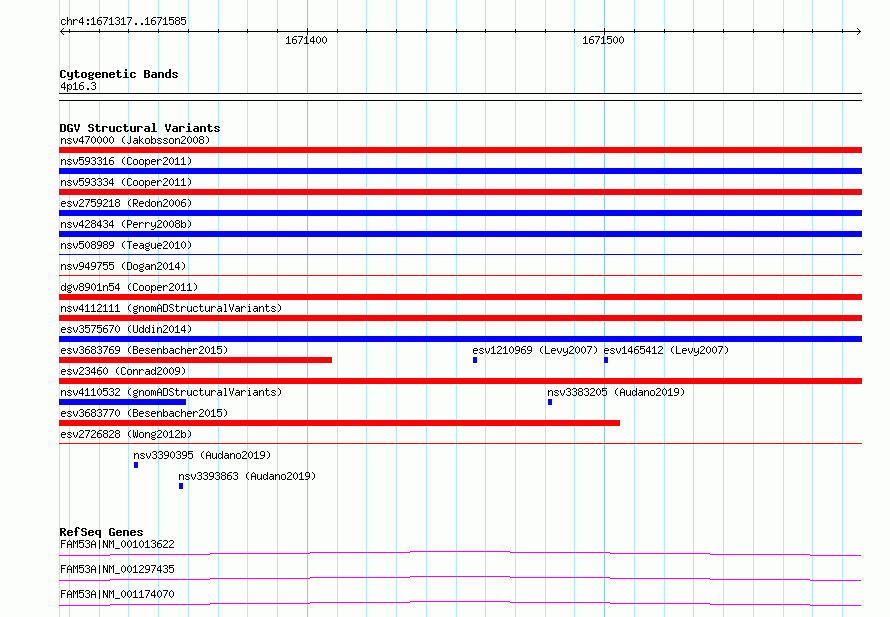
Task: Open FAM53A|NM_001174070 gene label
Action: [117, 594]
